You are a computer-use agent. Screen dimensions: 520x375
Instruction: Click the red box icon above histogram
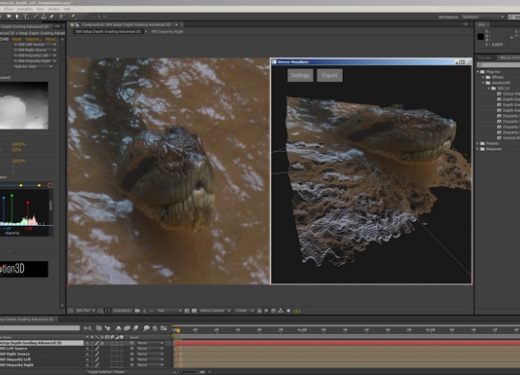click(x=51, y=185)
